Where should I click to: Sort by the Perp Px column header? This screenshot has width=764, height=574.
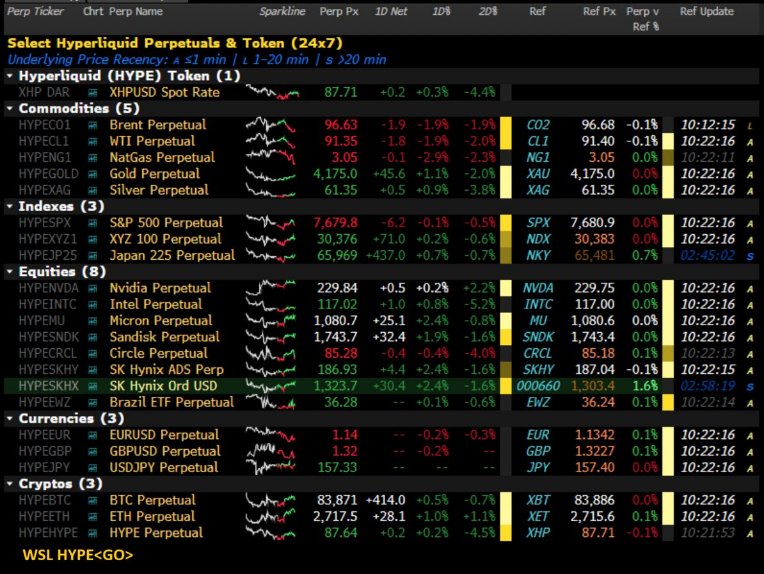coord(339,12)
